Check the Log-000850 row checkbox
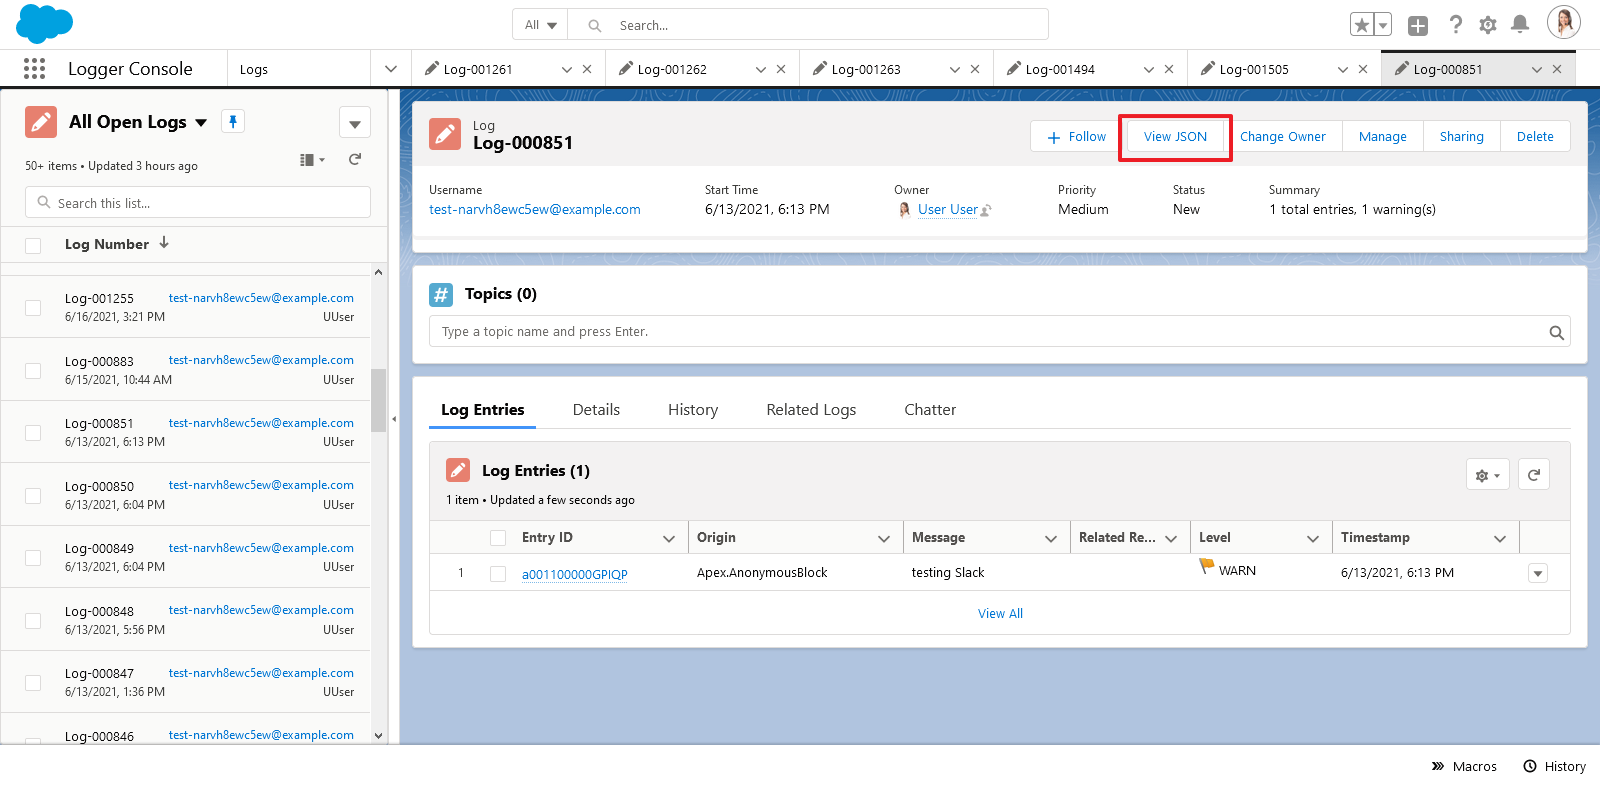1600x785 pixels. 33,496
